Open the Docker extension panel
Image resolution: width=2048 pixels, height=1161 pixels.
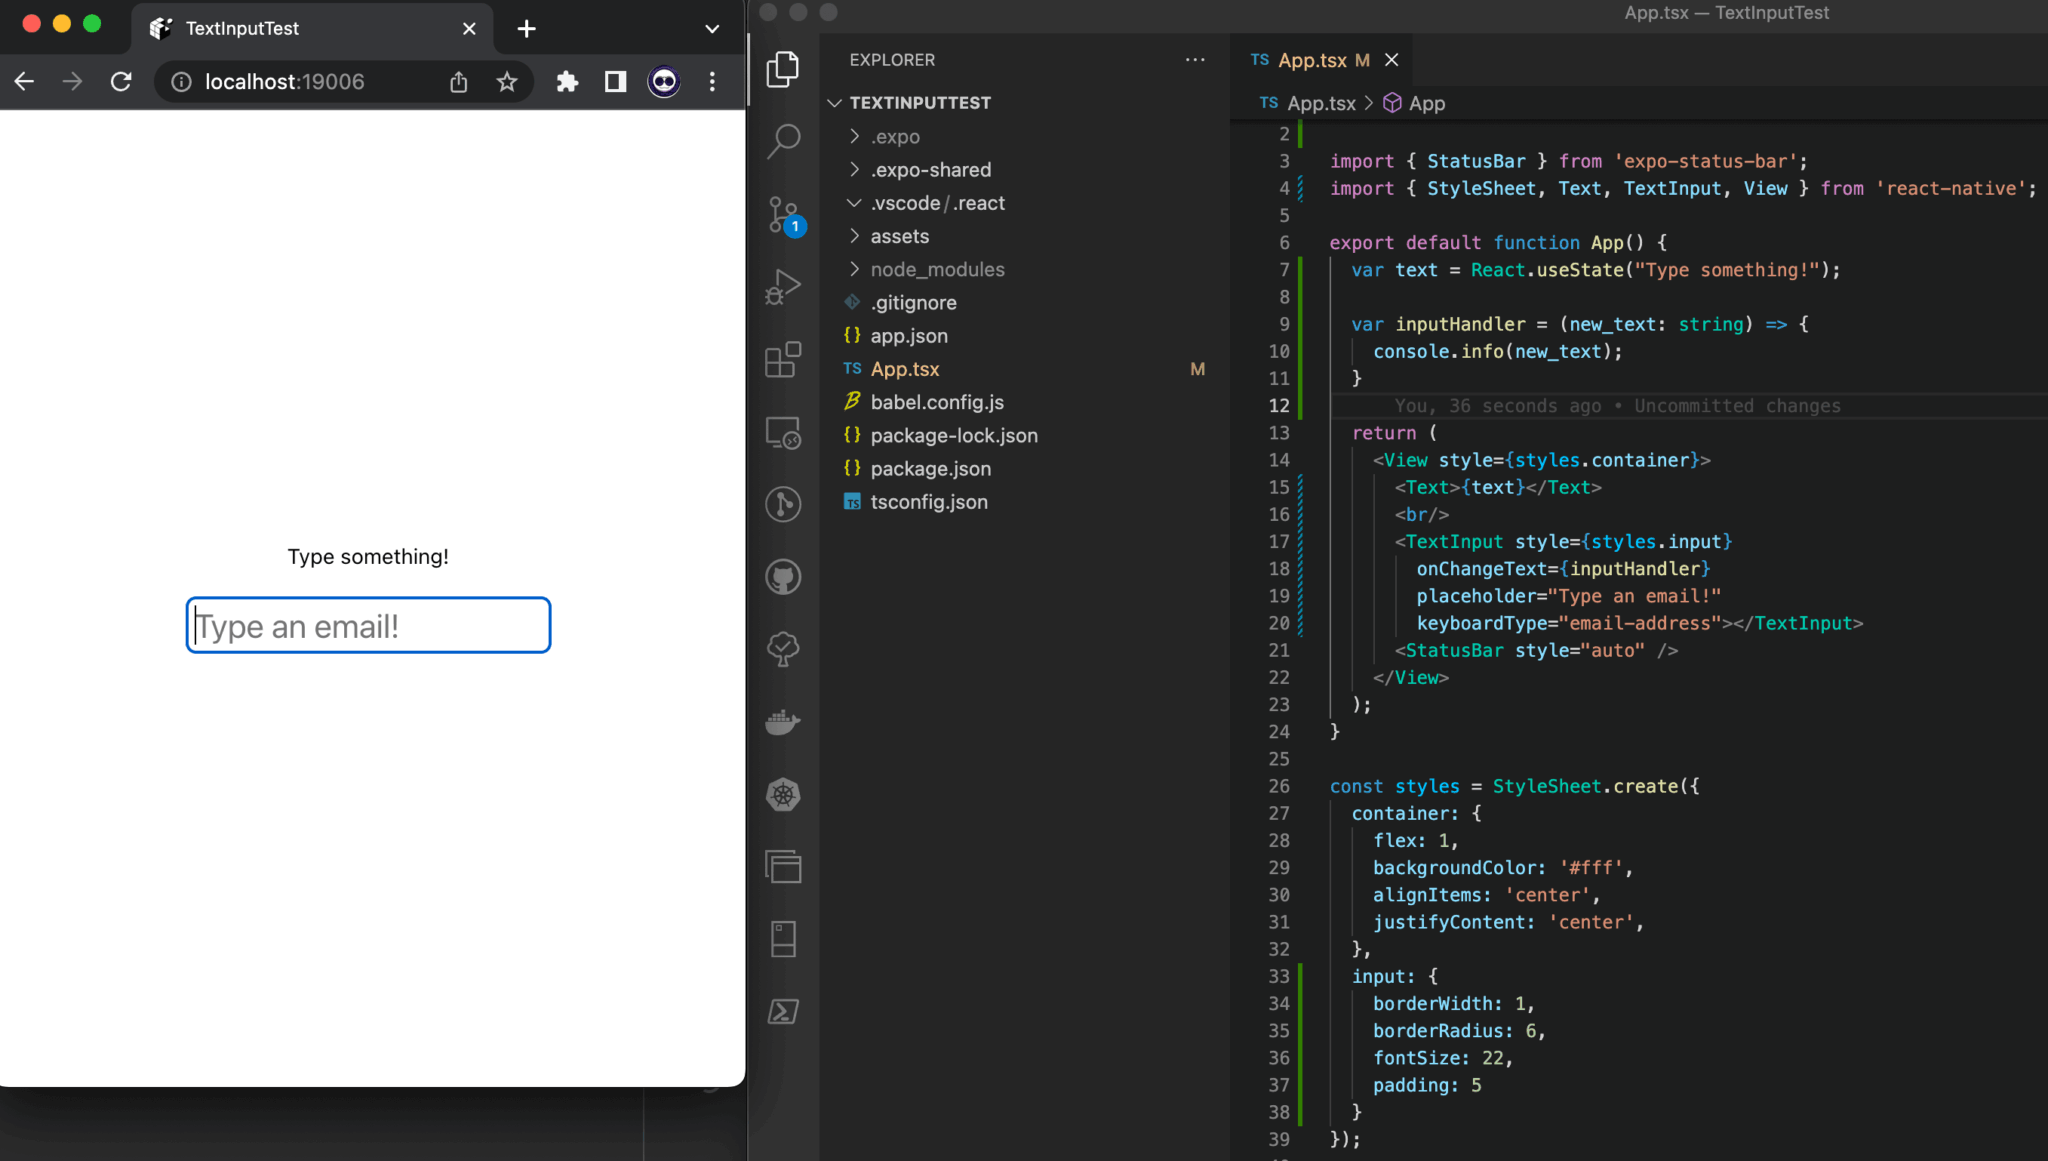pyautogui.click(x=783, y=722)
